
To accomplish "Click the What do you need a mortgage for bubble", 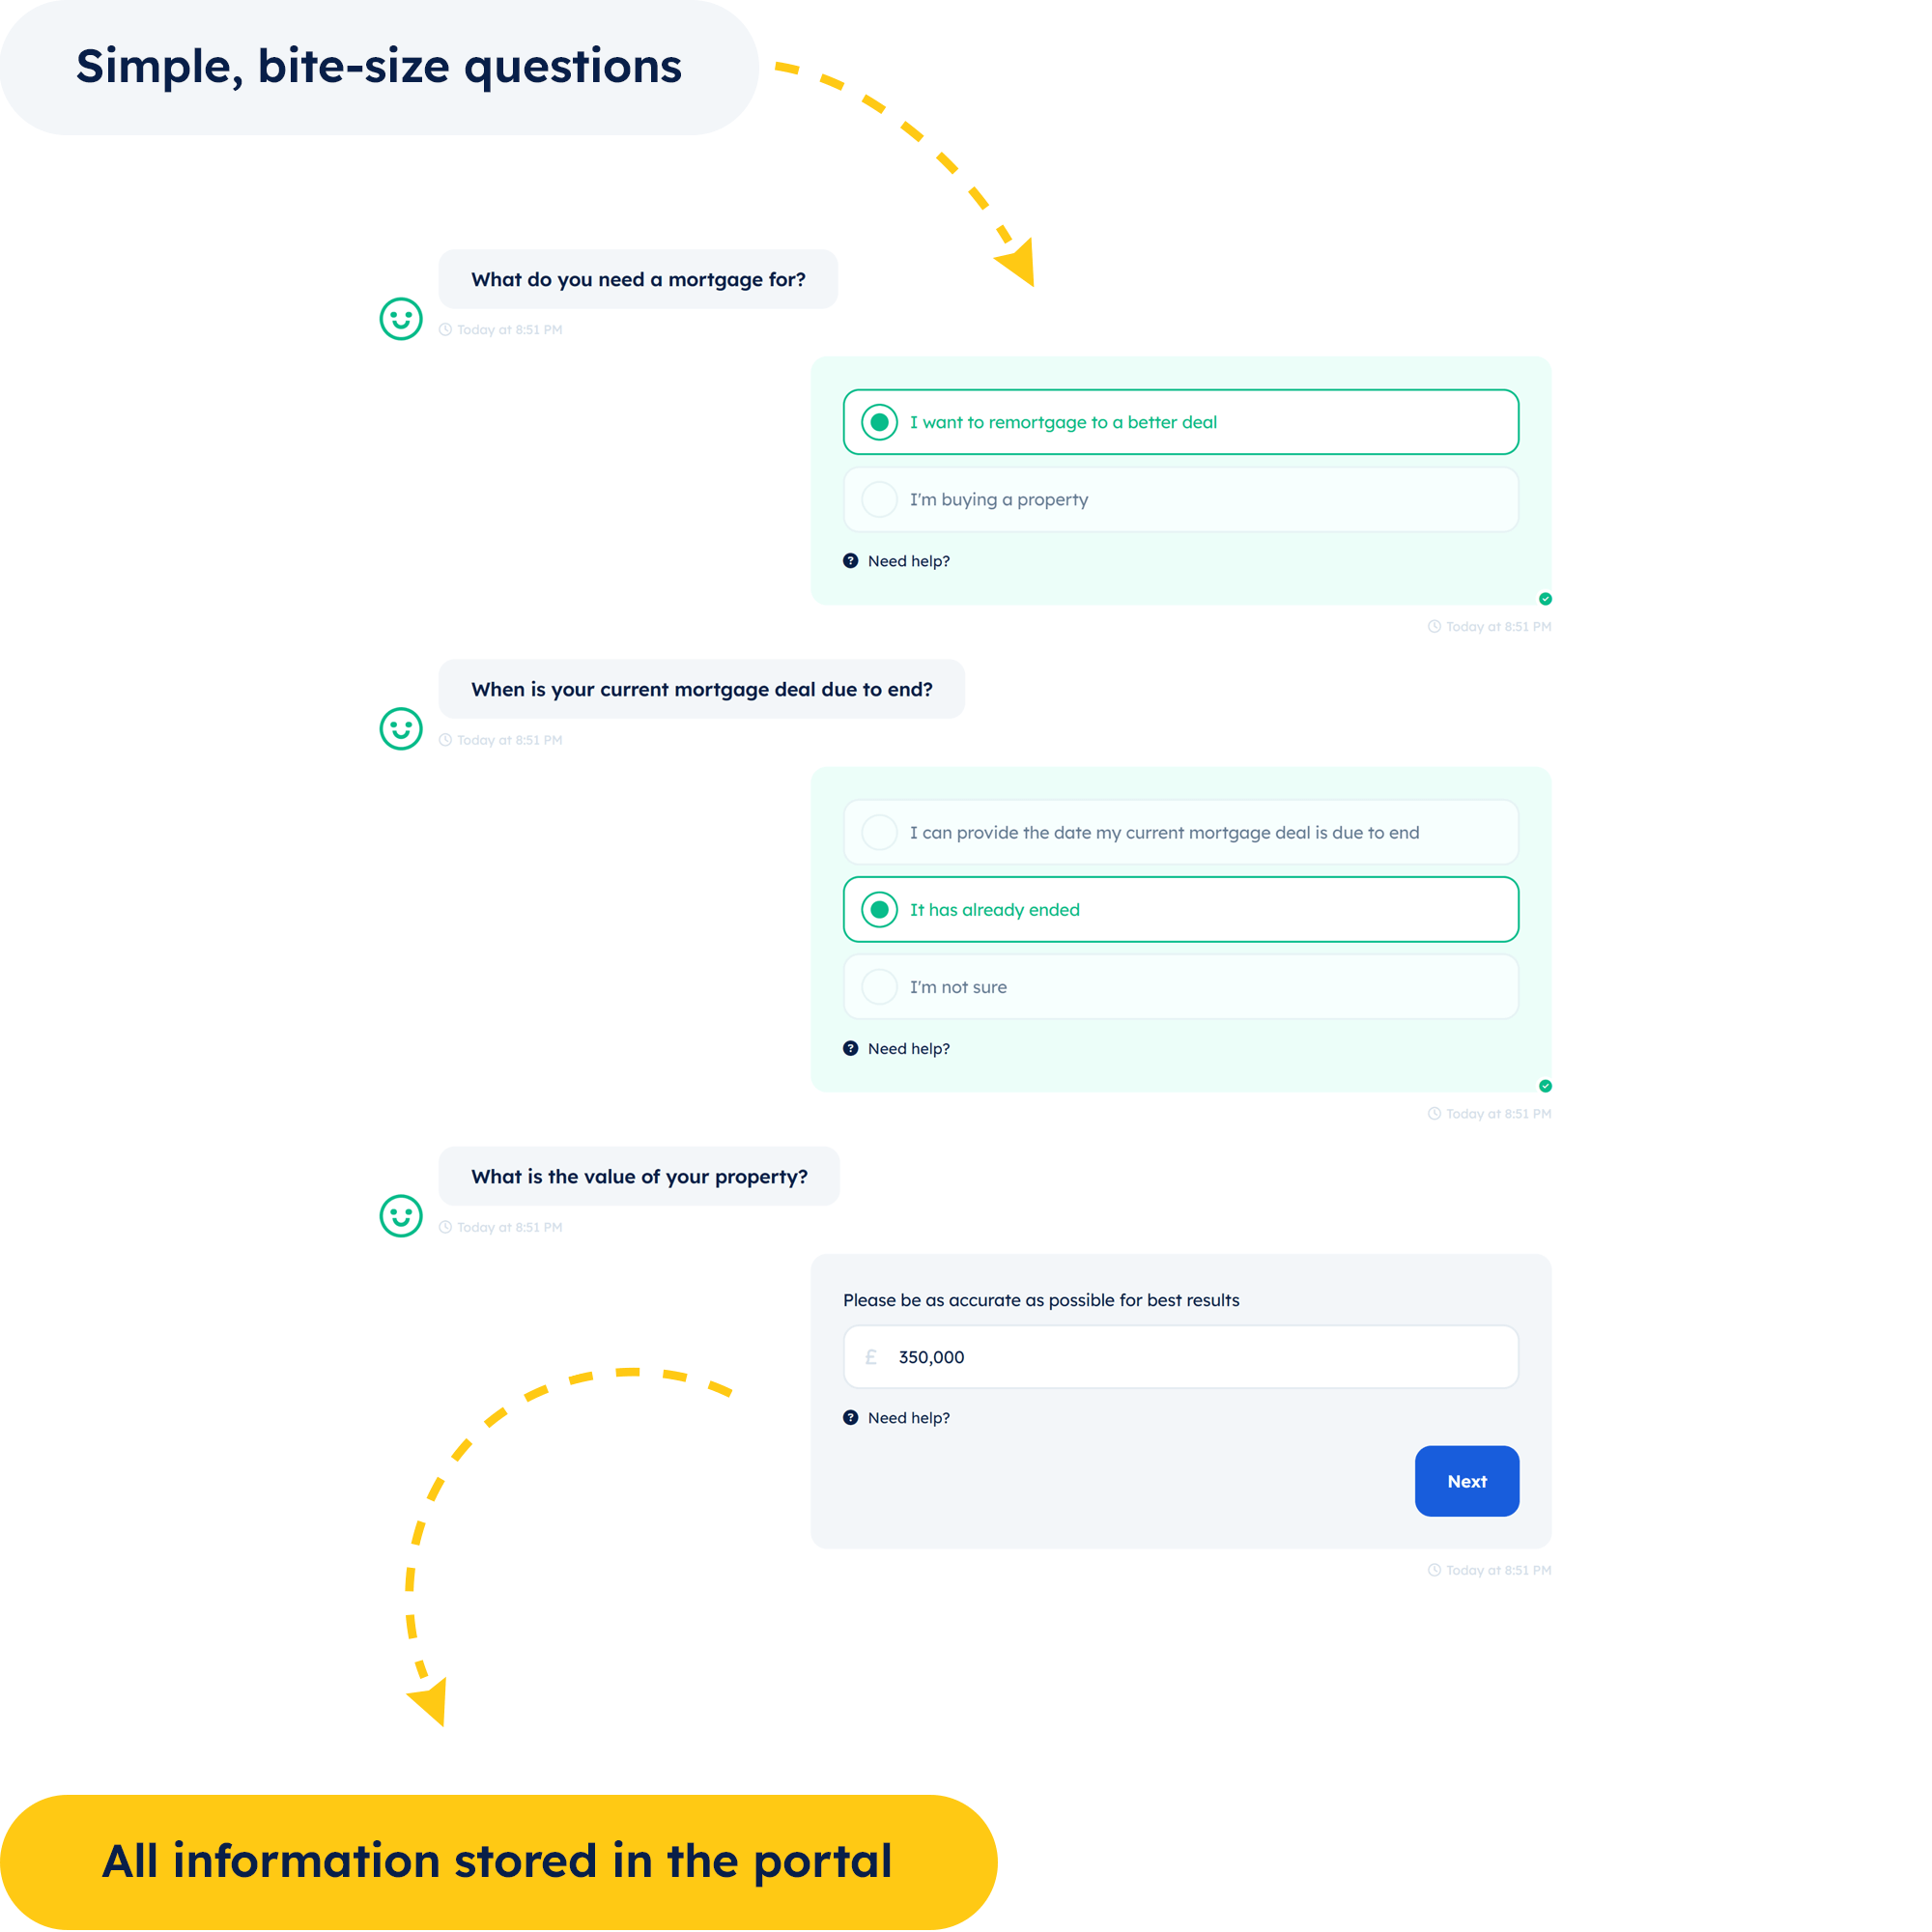I will [x=638, y=279].
